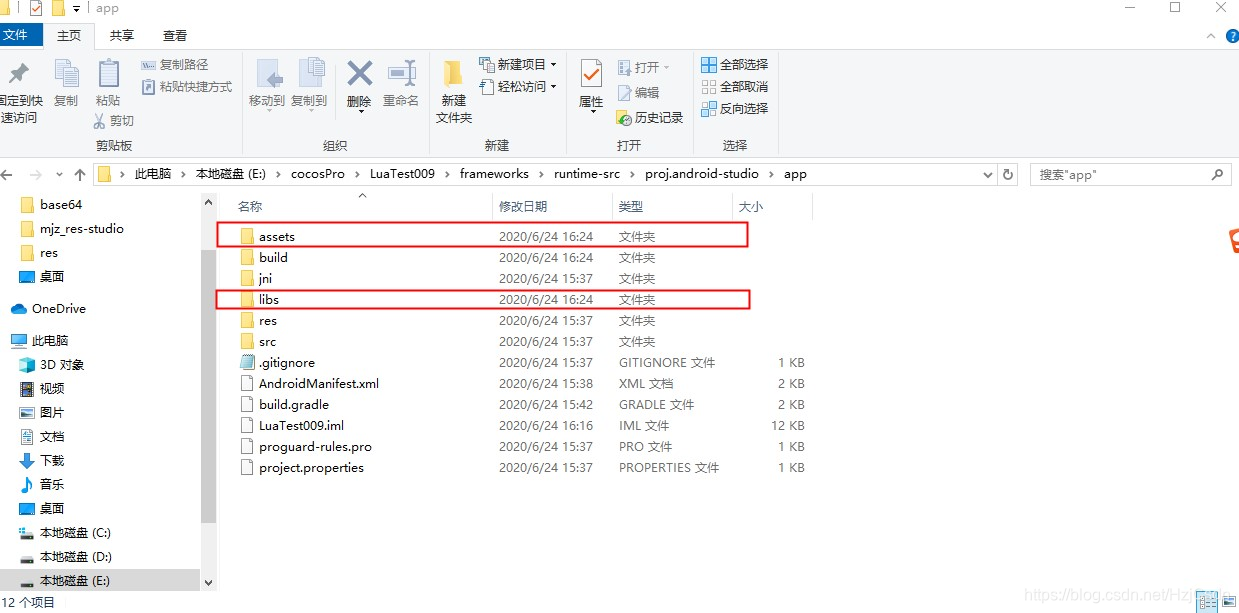Viewport: 1239px width, 613px height.
Task: Open recent locations dropdown arrow
Action: coord(59,174)
